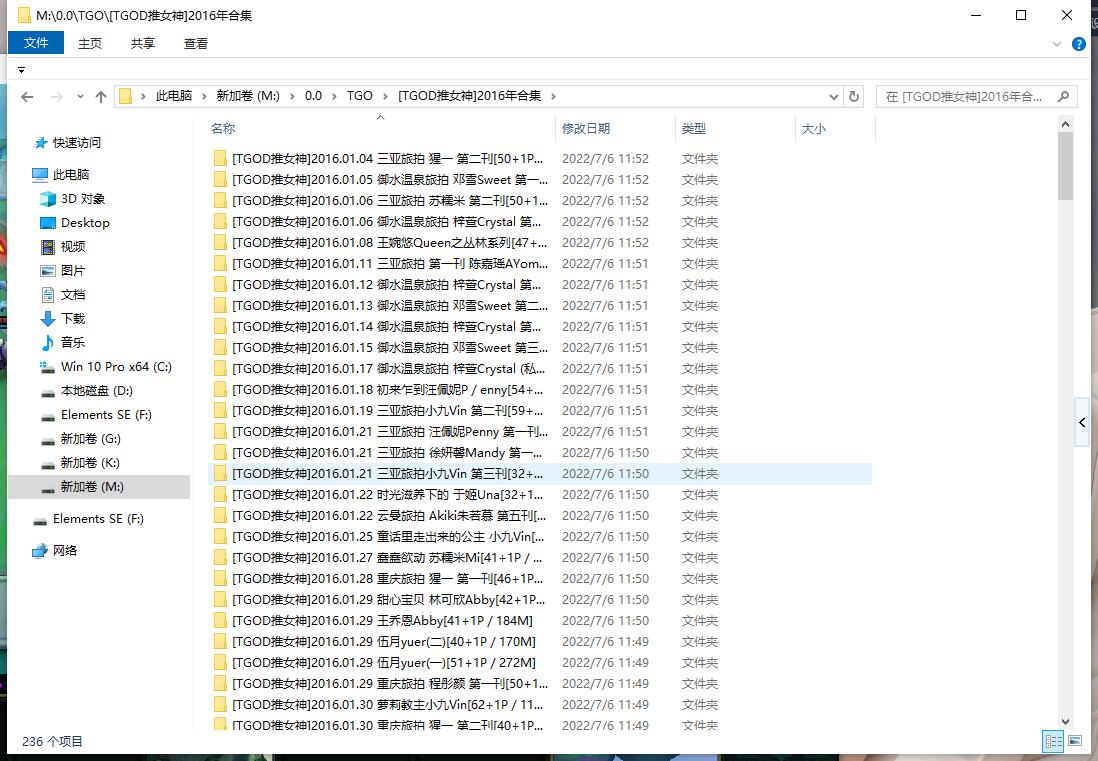The image size is (1098, 761).
Task: Open the 3D 对象 folder icon
Action: click(x=48, y=199)
